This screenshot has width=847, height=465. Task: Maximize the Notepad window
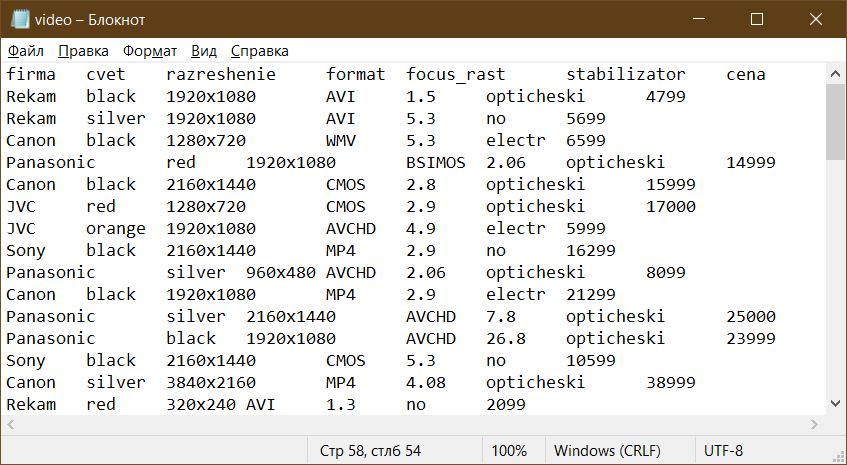[x=757, y=19]
